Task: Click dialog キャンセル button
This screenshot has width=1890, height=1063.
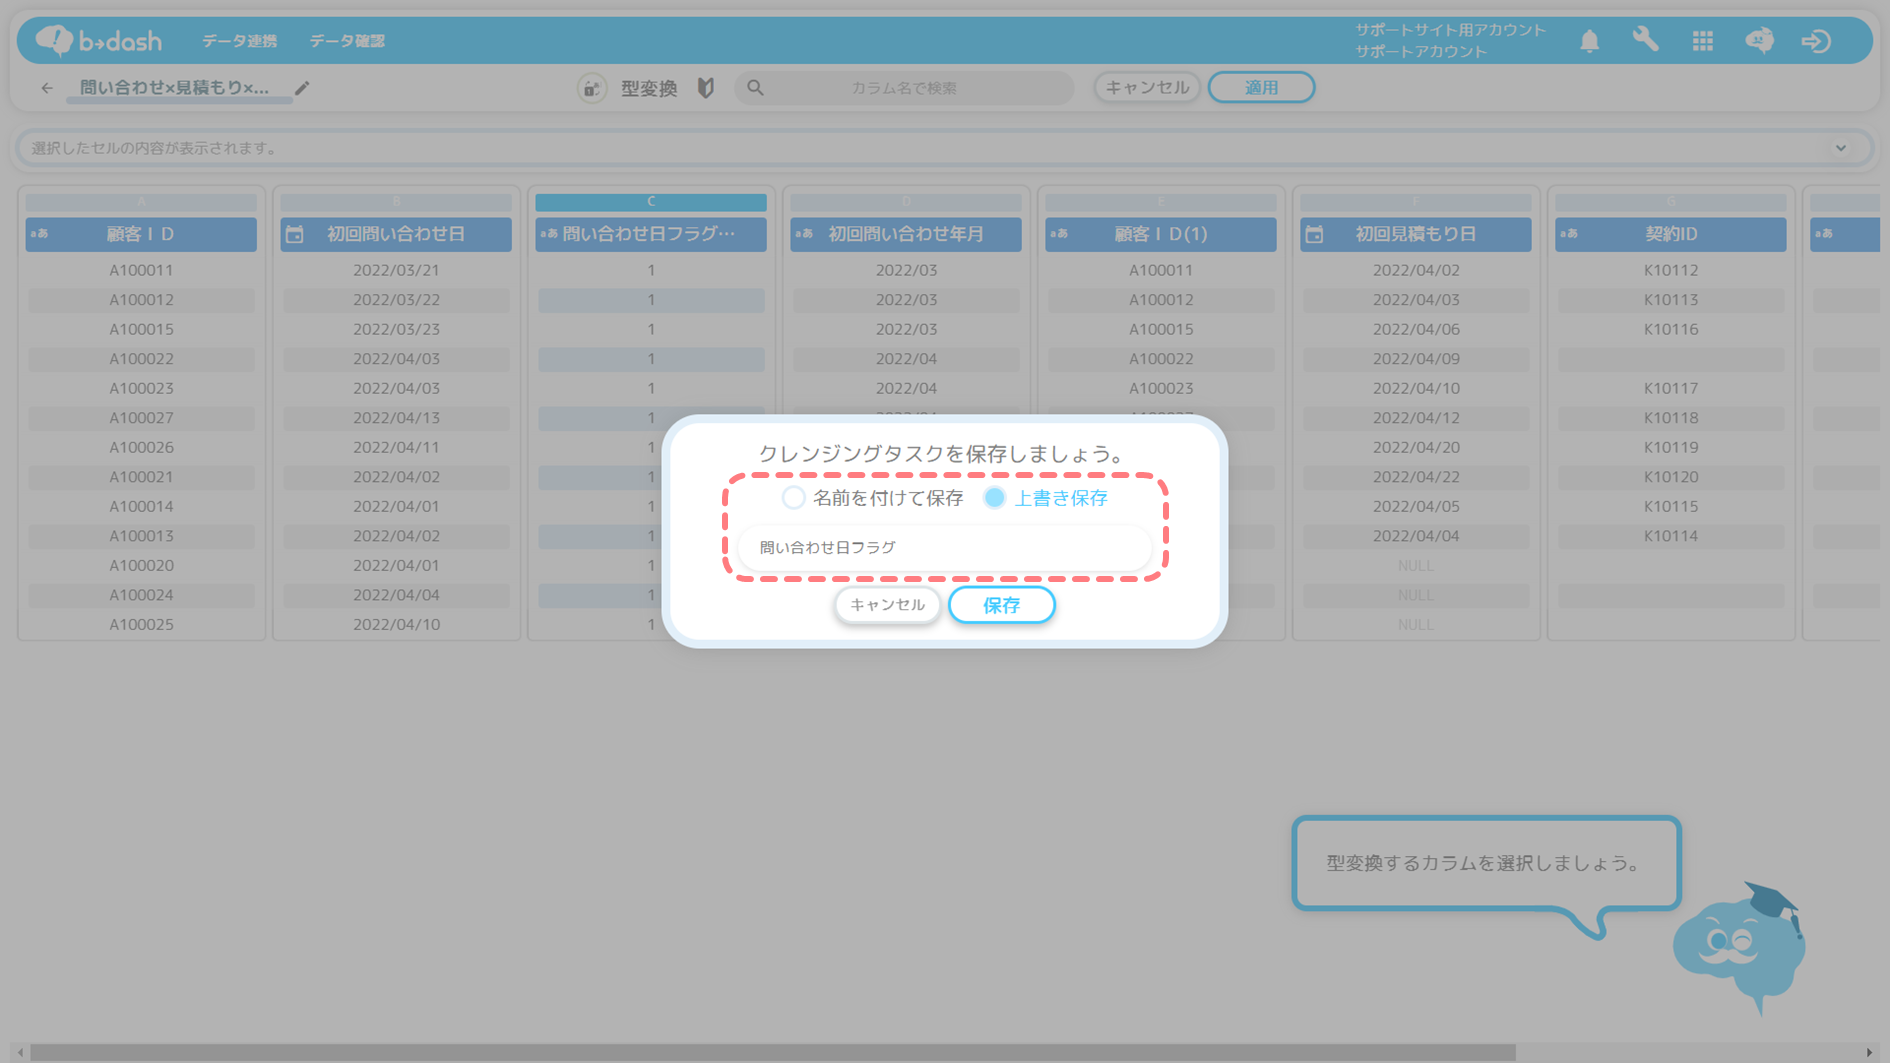Action: point(887,605)
